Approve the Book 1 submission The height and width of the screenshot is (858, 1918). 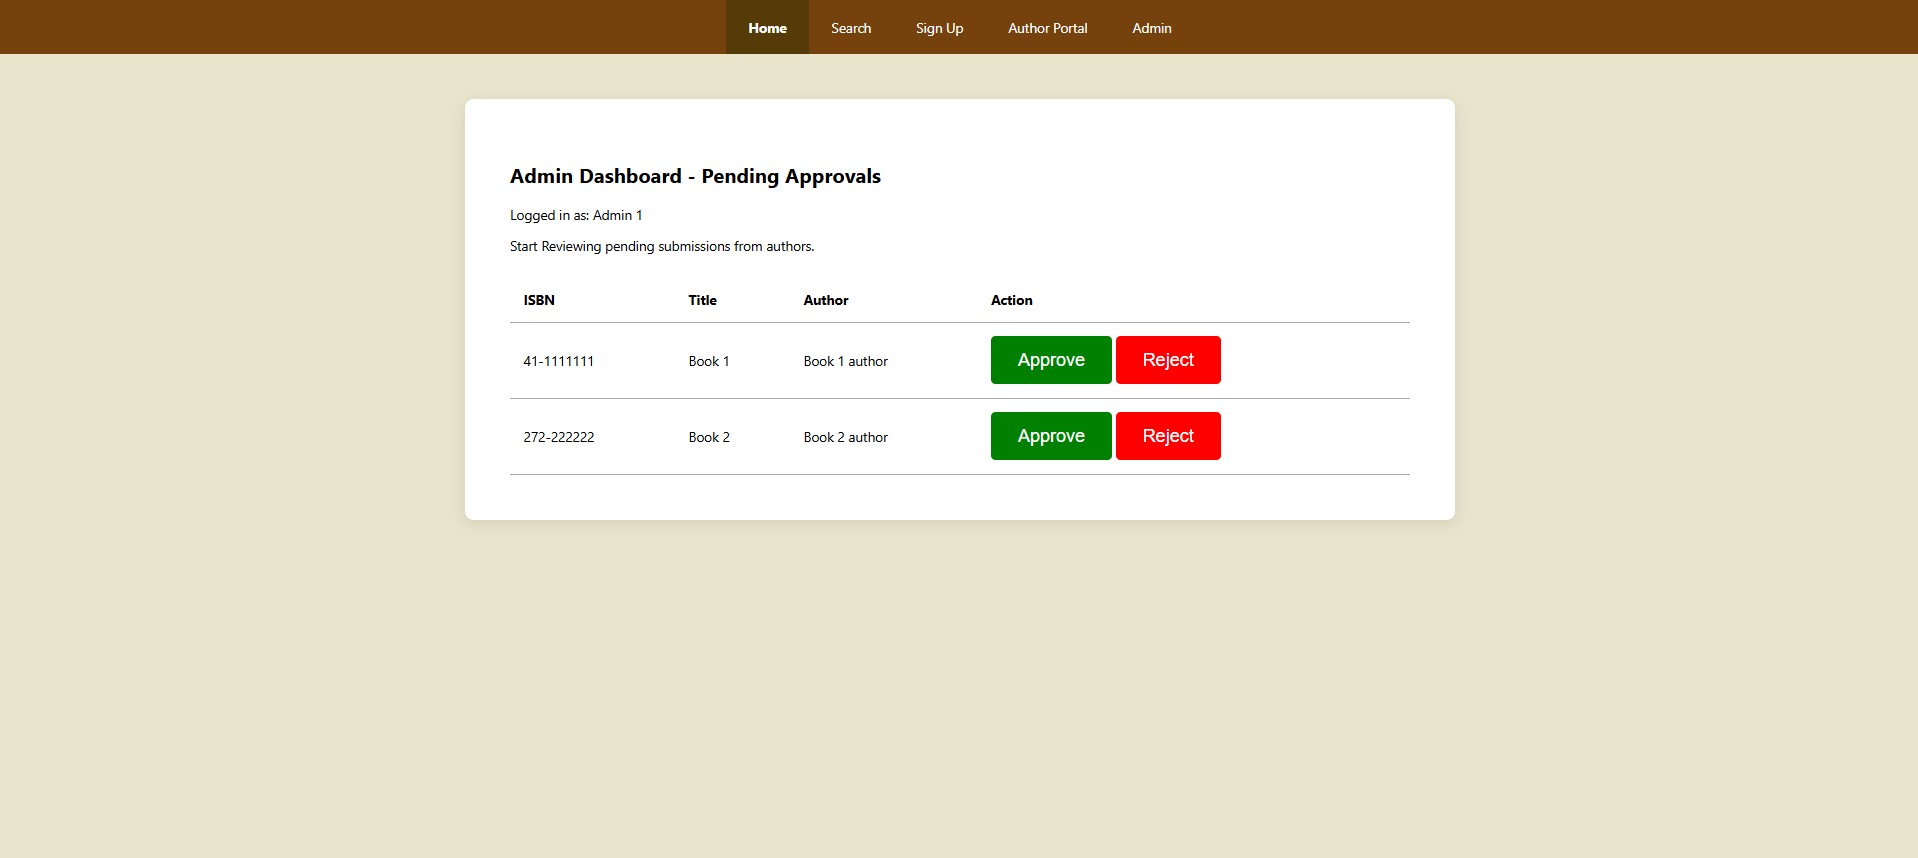pyautogui.click(x=1050, y=360)
